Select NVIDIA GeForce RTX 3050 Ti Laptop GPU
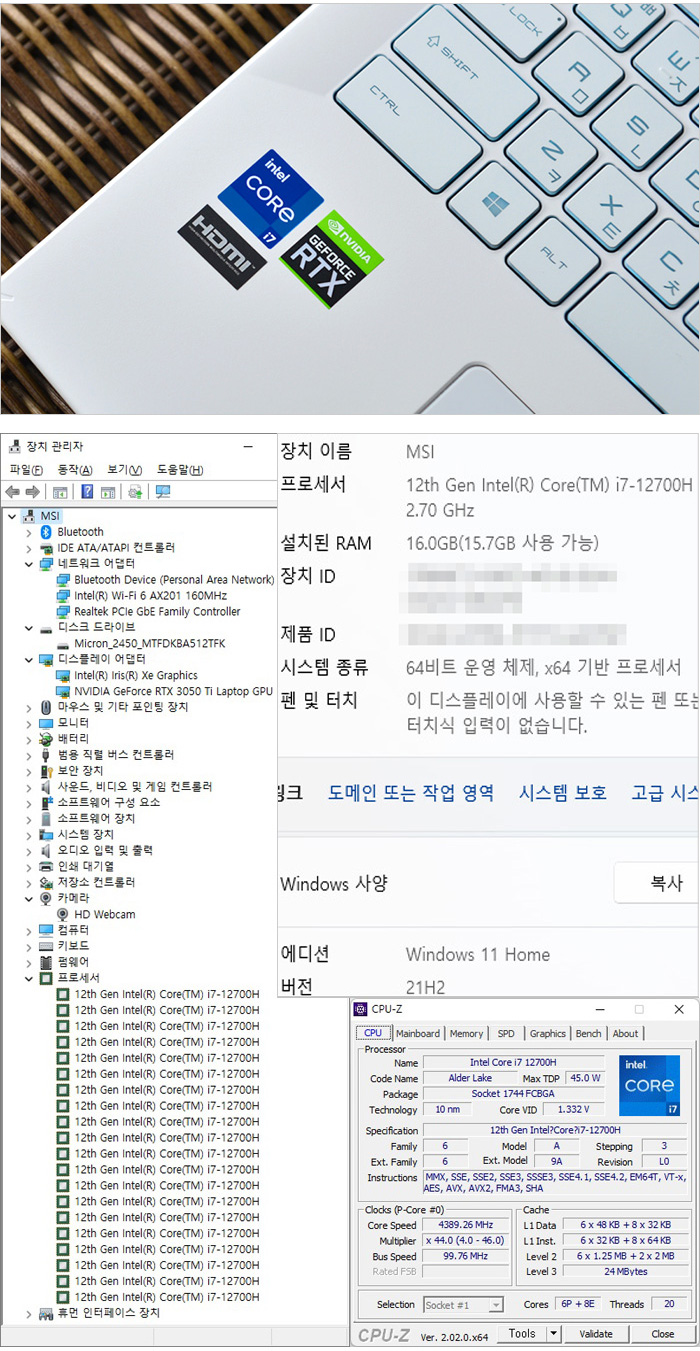Screen dimensions: 700x1351 pos(172,691)
